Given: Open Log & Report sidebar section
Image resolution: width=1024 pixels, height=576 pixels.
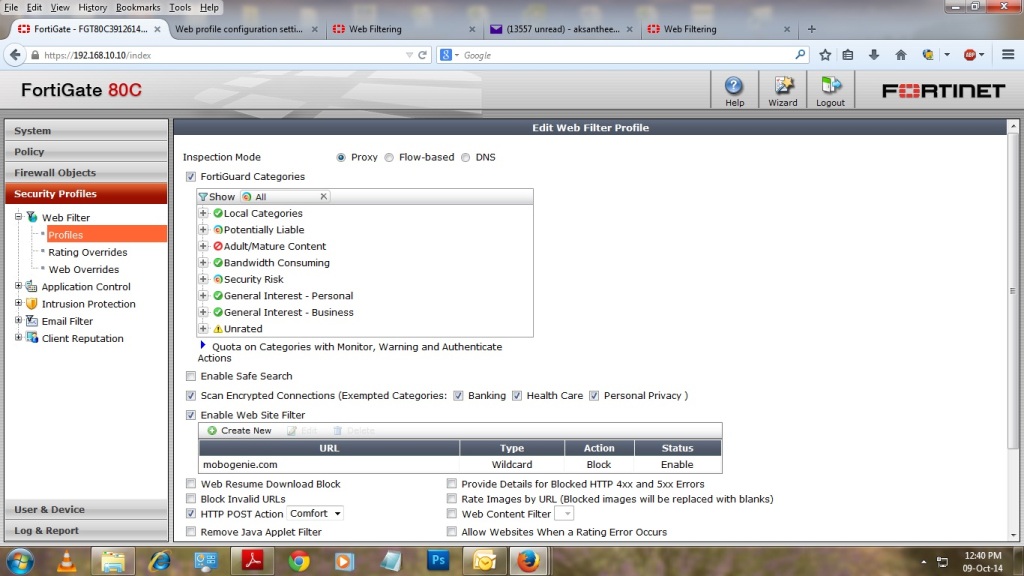Looking at the screenshot, I should 86,530.
